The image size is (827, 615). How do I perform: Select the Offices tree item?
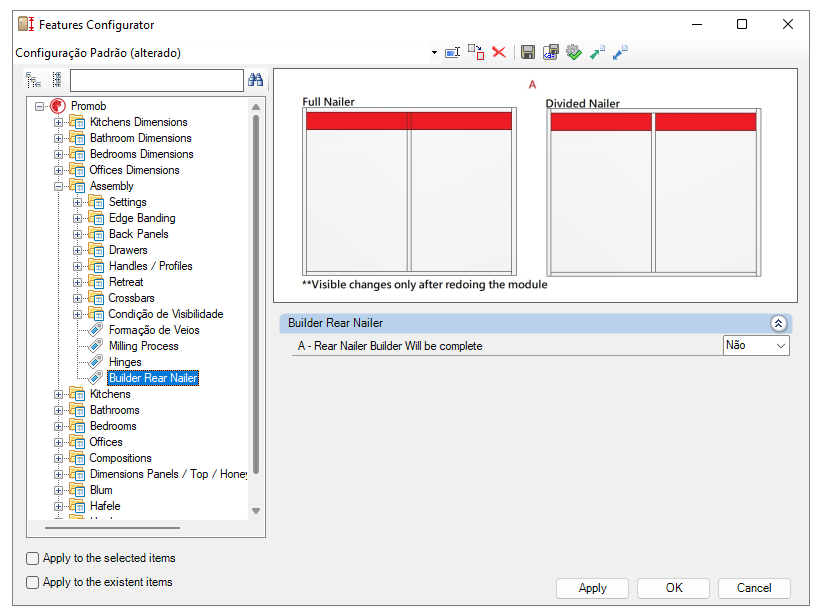click(x=106, y=442)
